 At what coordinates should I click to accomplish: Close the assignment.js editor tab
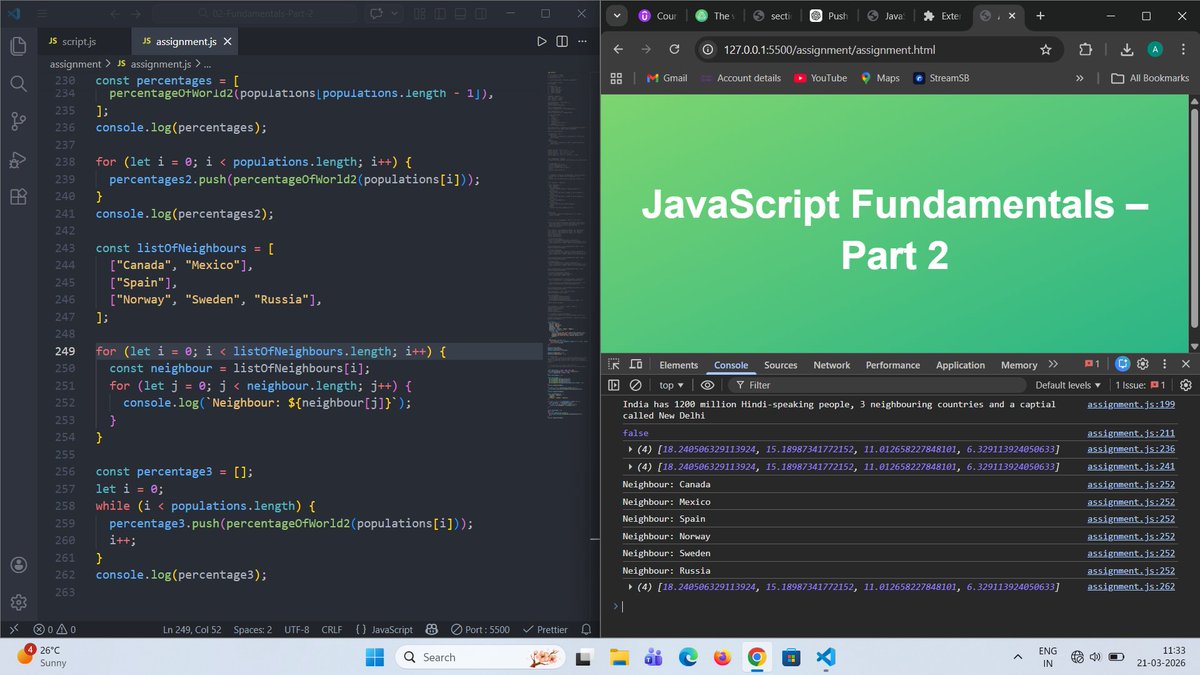click(x=227, y=42)
